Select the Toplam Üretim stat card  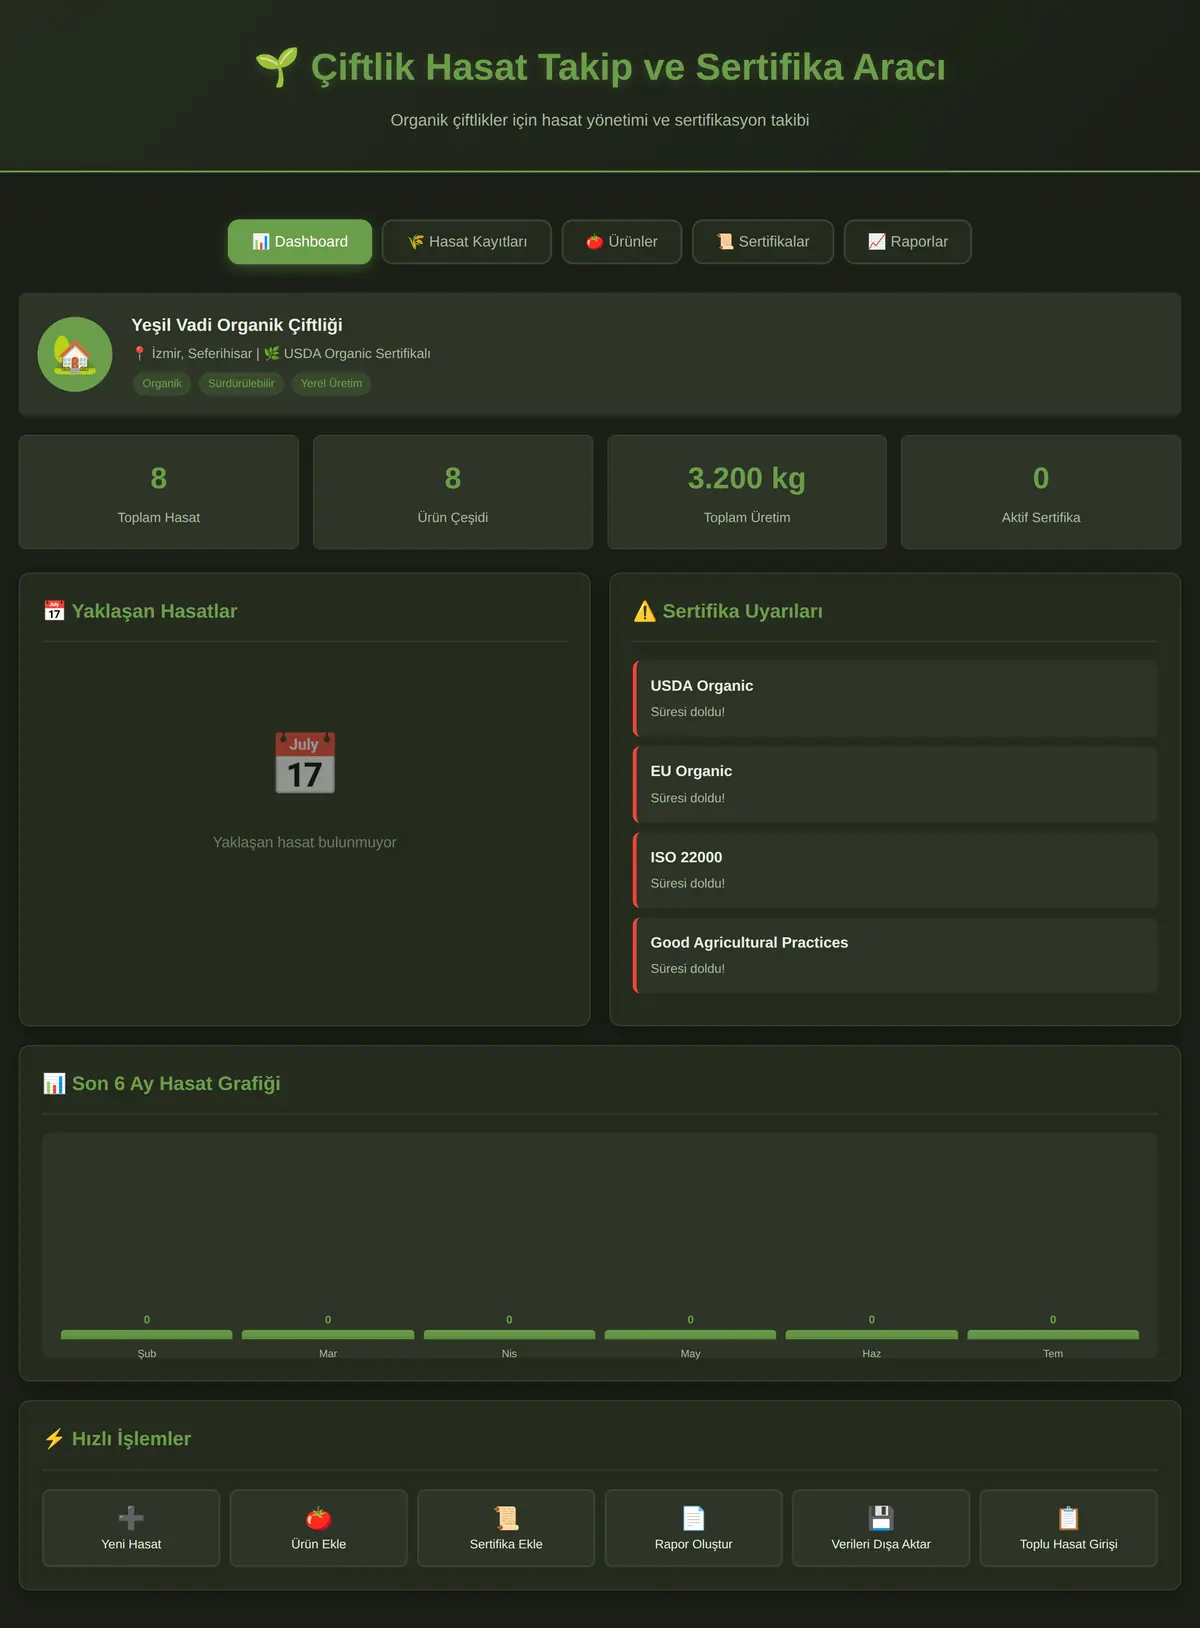coord(747,492)
